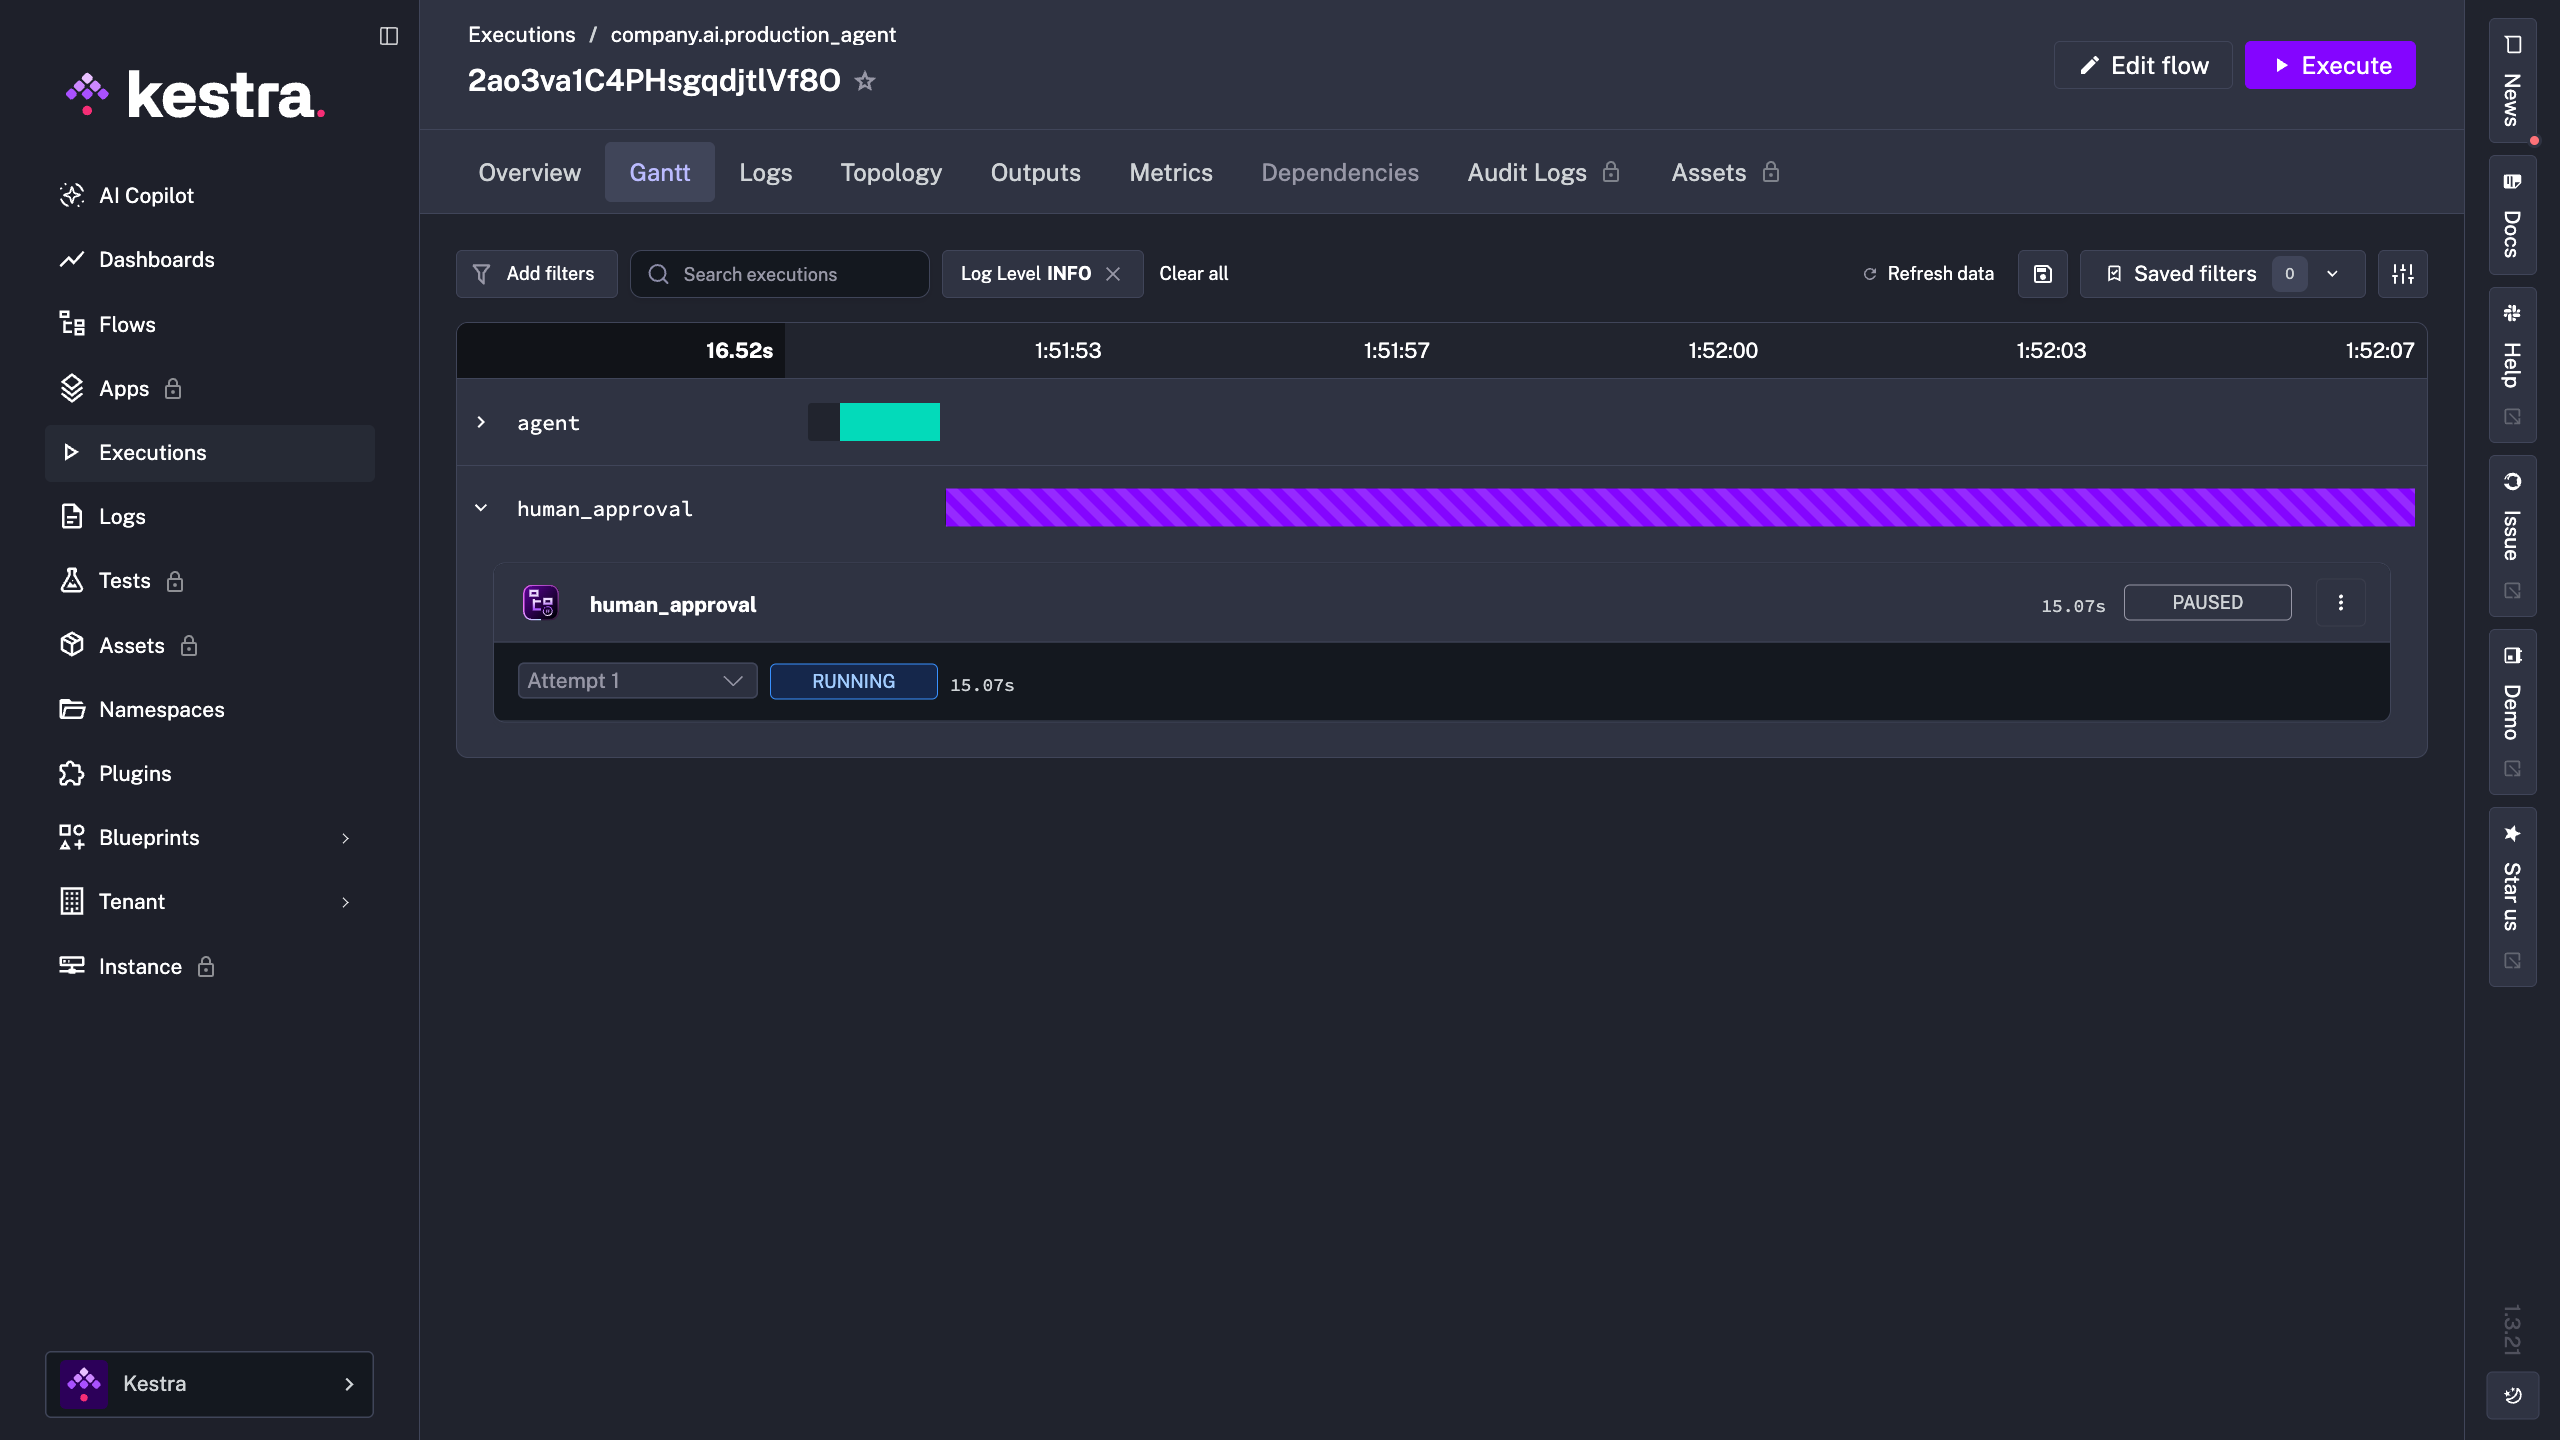Expand the agent task row
This screenshot has width=2560, height=1440.
481,422
